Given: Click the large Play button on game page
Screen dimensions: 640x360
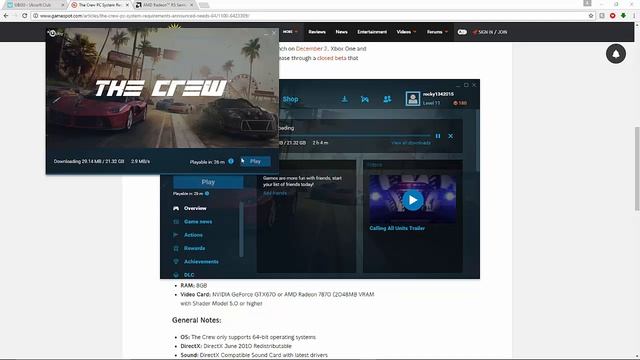Looking at the screenshot, I should click(x=208, y=182).
